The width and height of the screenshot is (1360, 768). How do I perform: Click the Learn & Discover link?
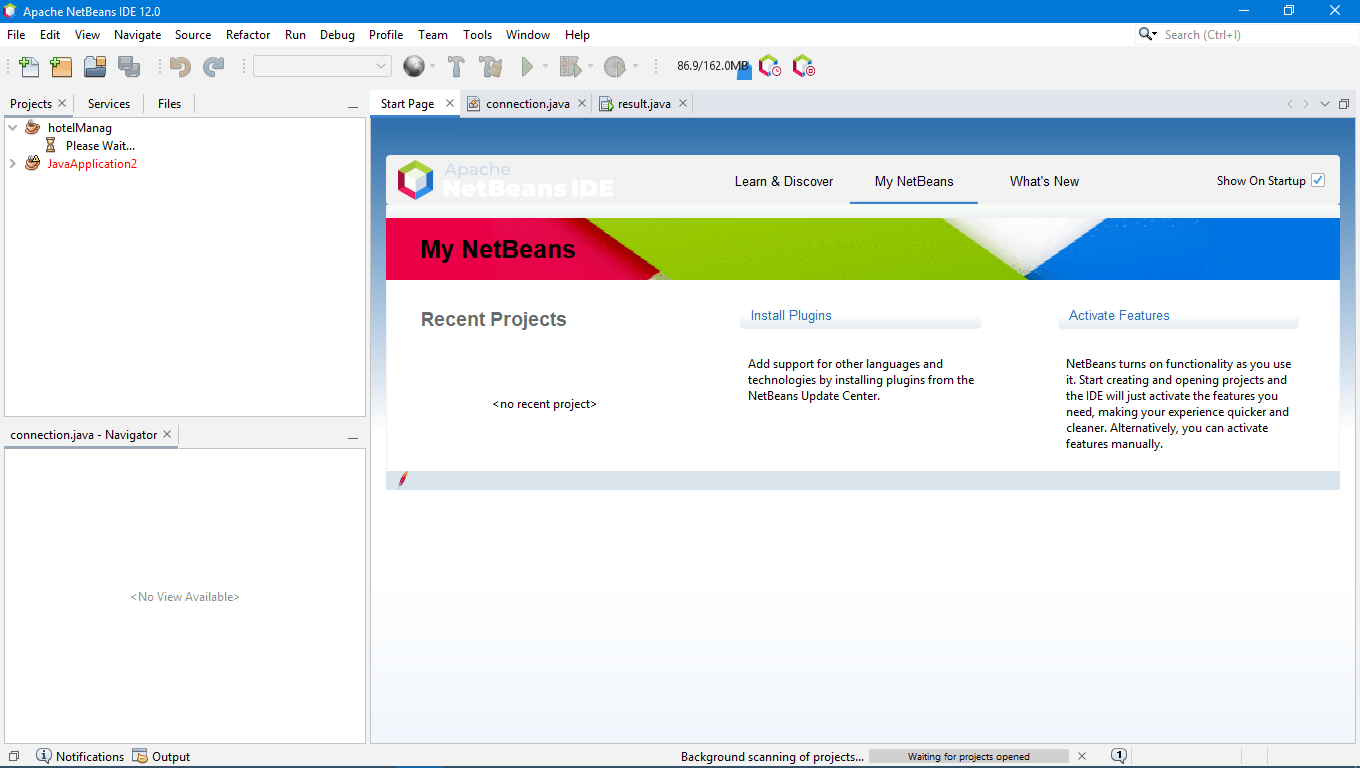point(784,181)
